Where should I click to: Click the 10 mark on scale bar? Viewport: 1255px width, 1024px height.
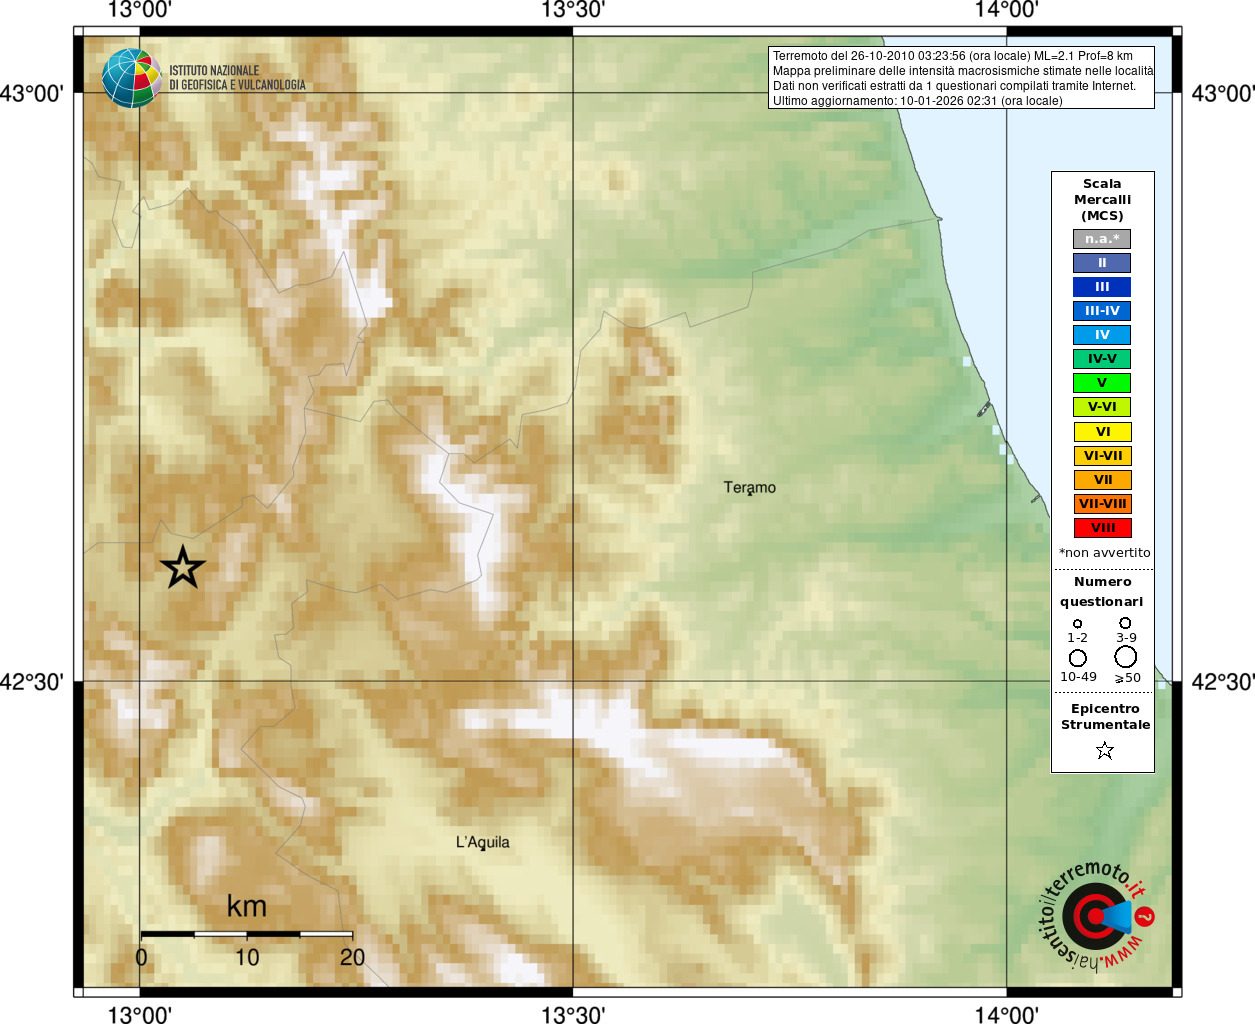pos(247,958)
